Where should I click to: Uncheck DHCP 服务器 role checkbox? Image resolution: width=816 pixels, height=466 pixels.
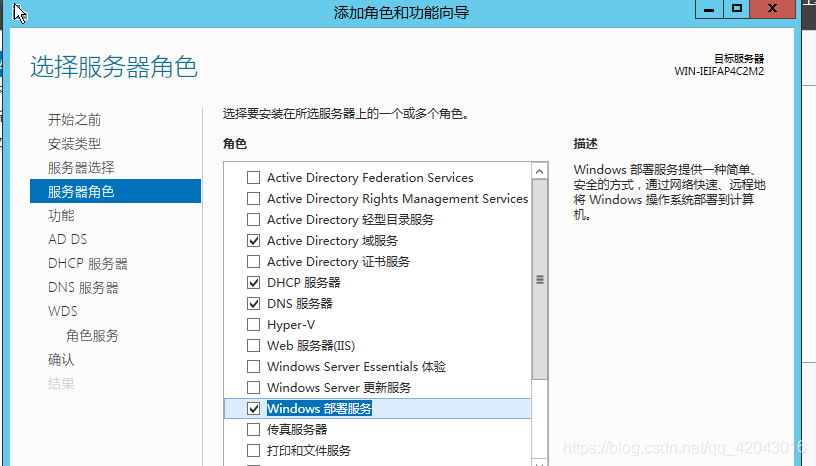coord(253,282)
